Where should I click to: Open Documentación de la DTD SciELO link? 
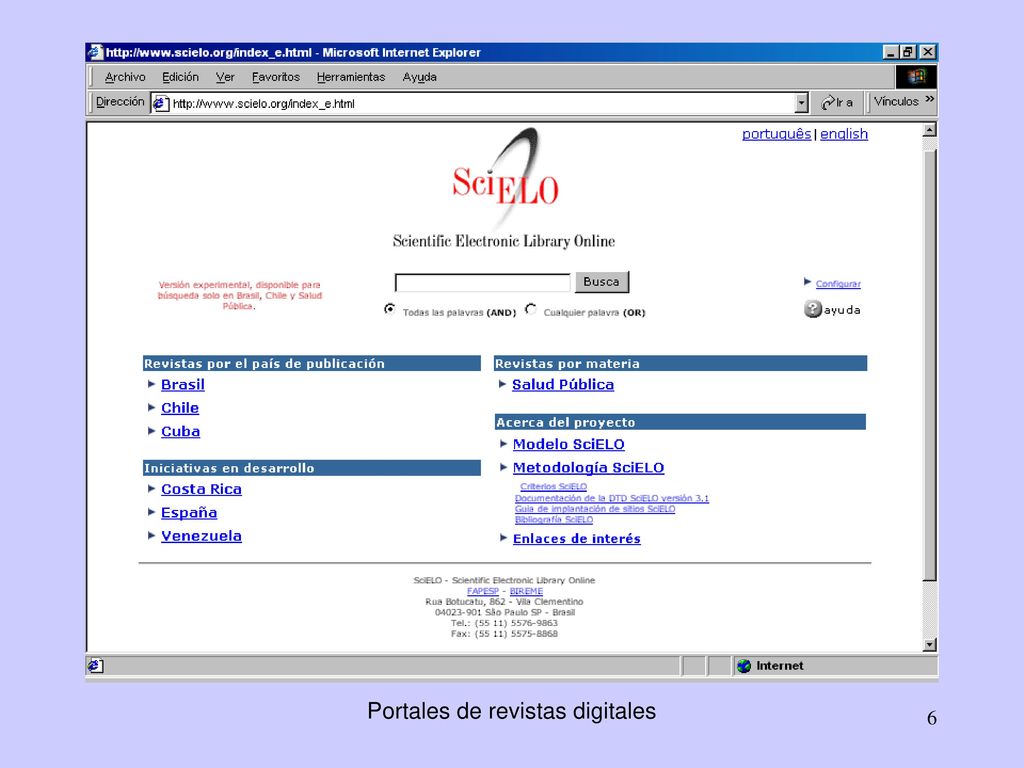[x=612, y=498]
